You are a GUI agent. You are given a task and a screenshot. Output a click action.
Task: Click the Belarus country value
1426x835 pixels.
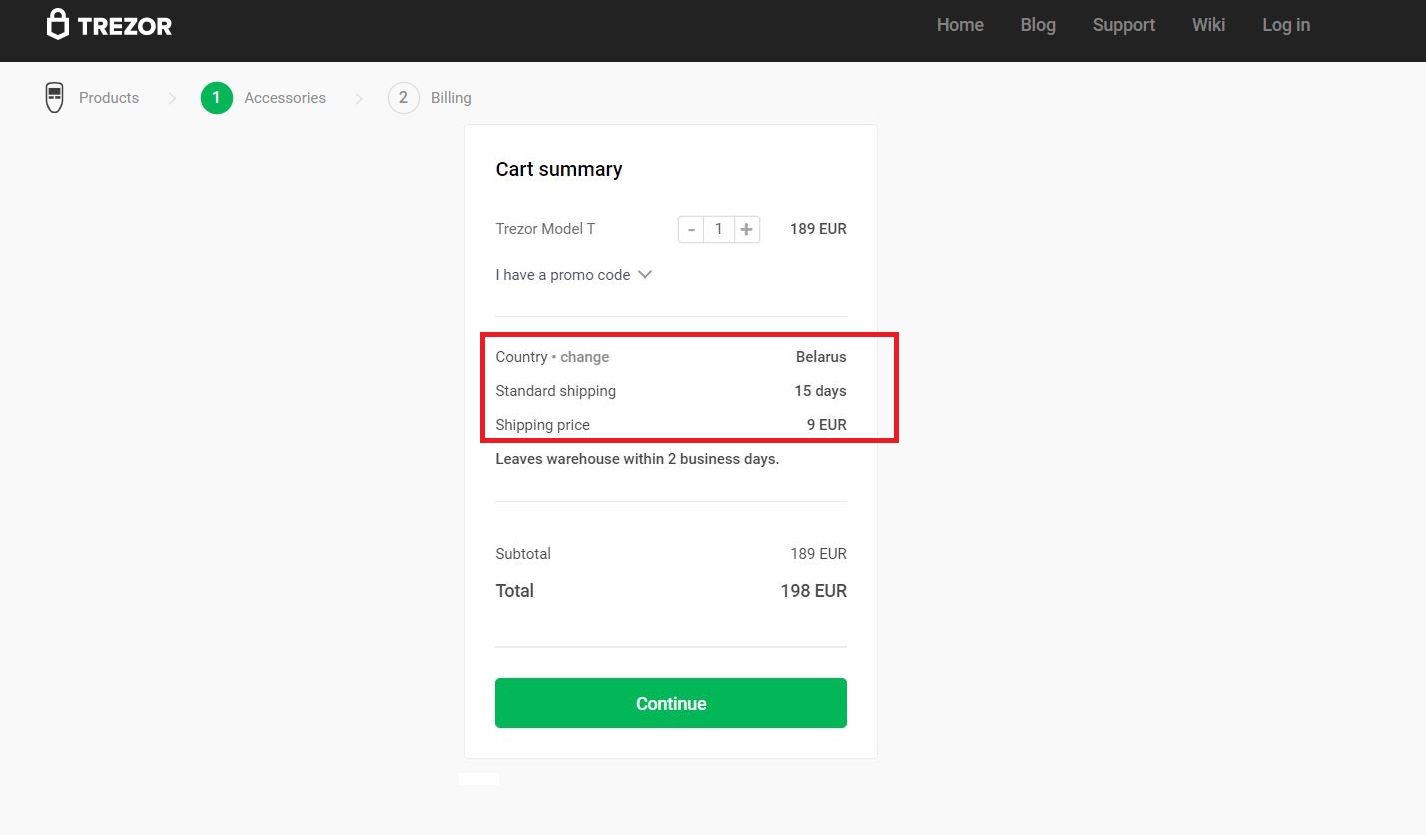(821, 357)
